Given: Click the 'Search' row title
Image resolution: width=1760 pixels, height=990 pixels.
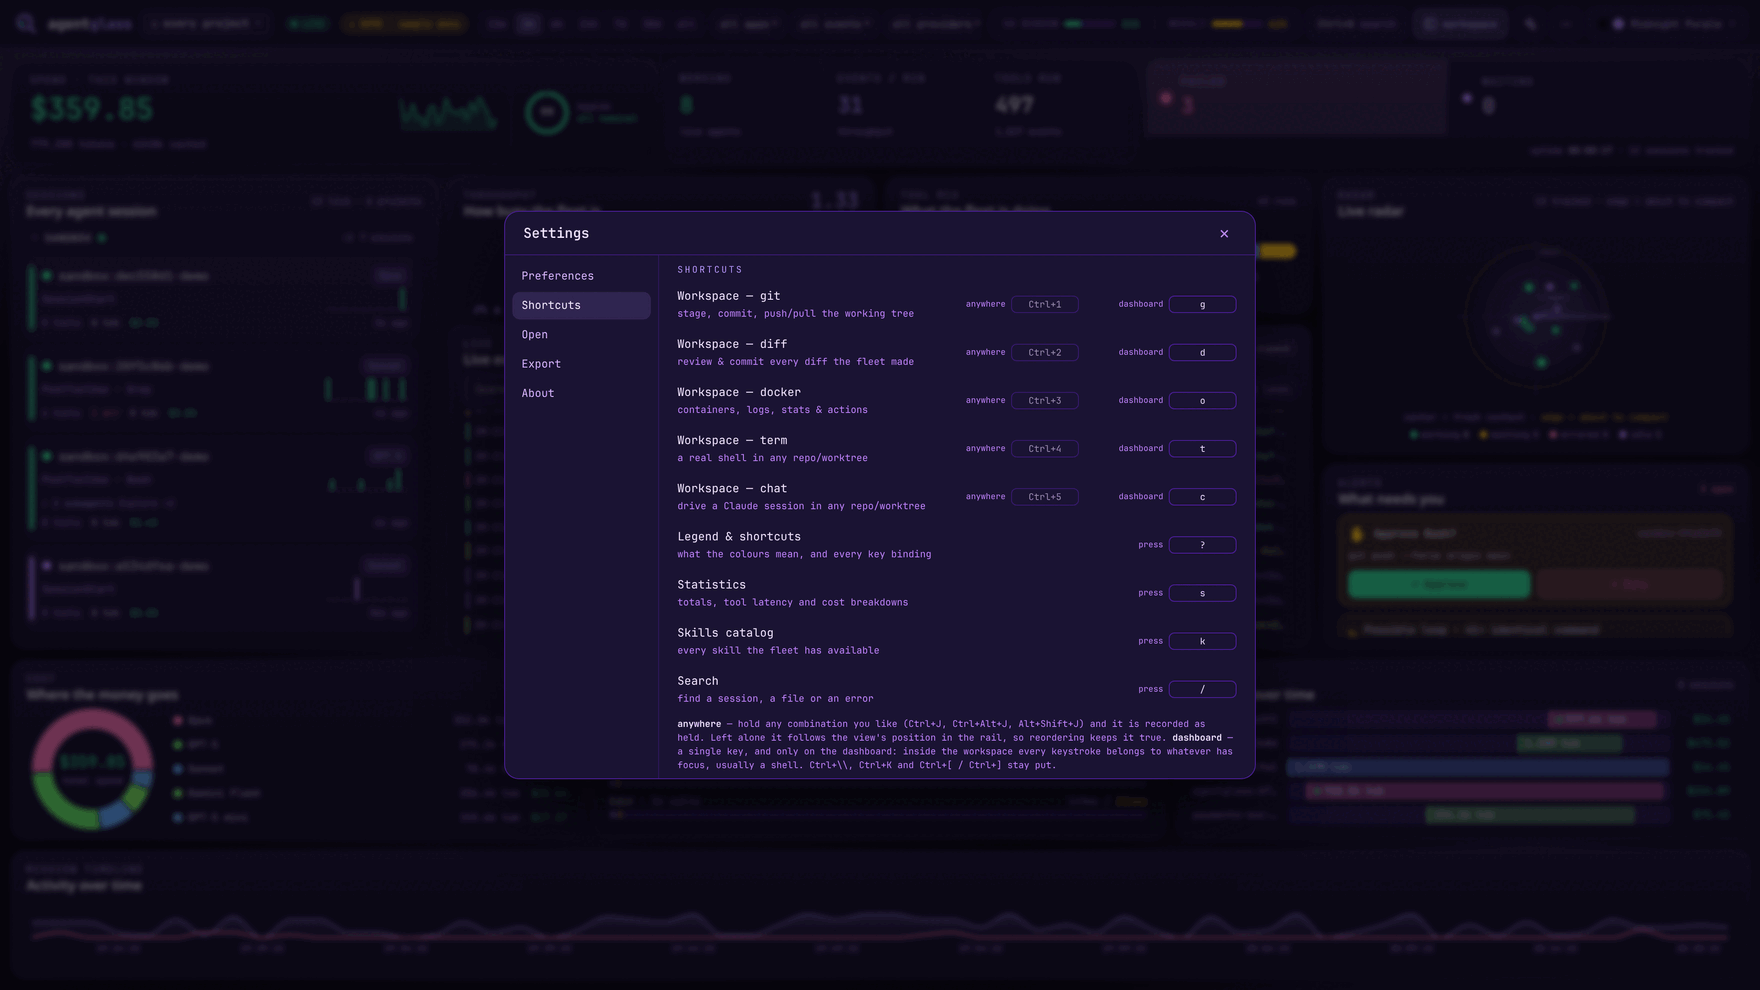Looking at the screenshot, I should coord(698,681).
